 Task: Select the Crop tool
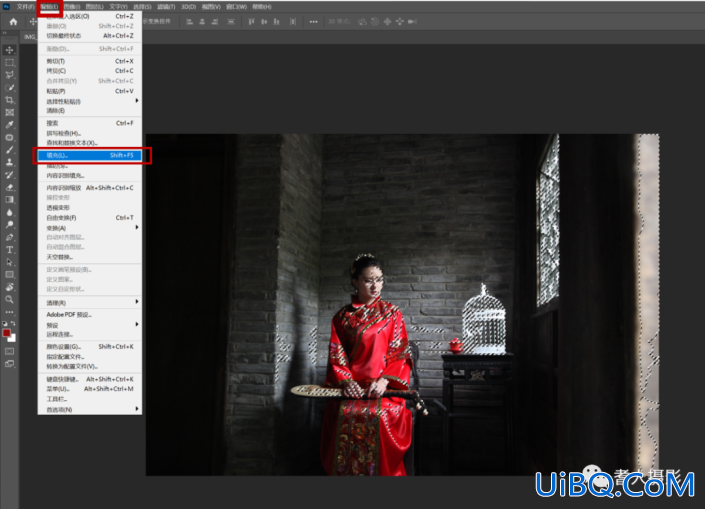coord(9,100)
